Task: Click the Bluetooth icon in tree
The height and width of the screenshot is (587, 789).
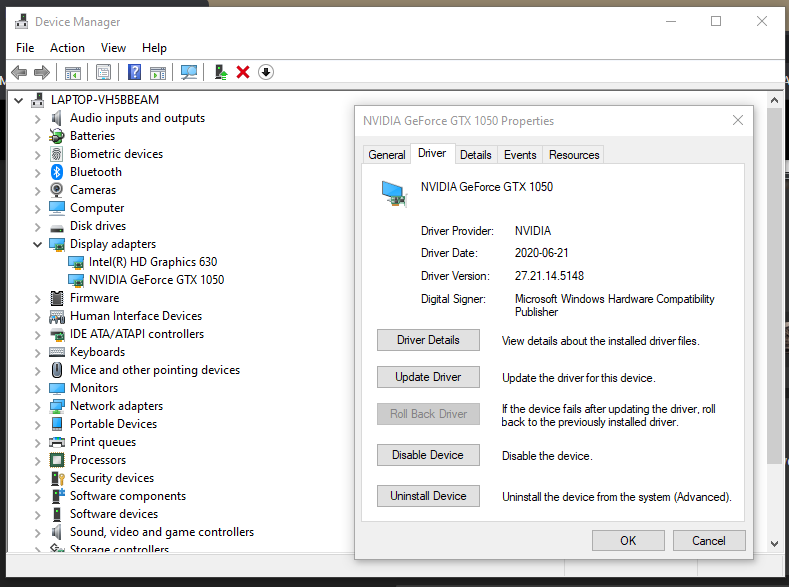Action: point(57,172)
